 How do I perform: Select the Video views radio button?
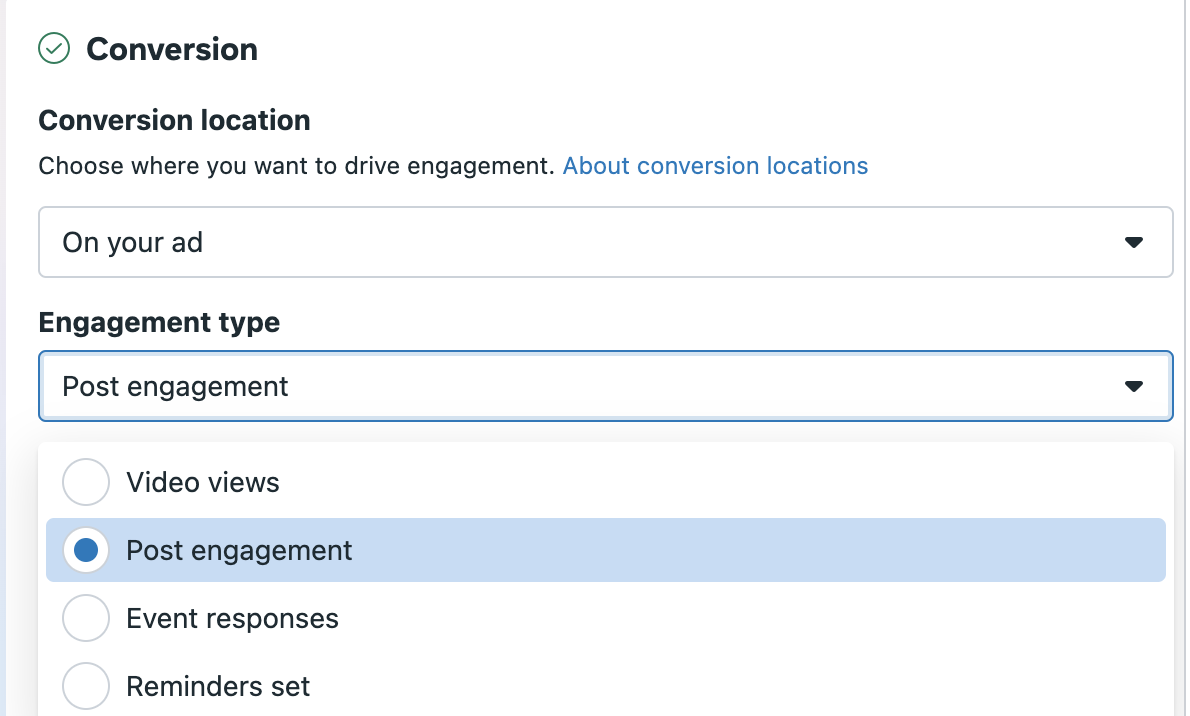[86, 482]
